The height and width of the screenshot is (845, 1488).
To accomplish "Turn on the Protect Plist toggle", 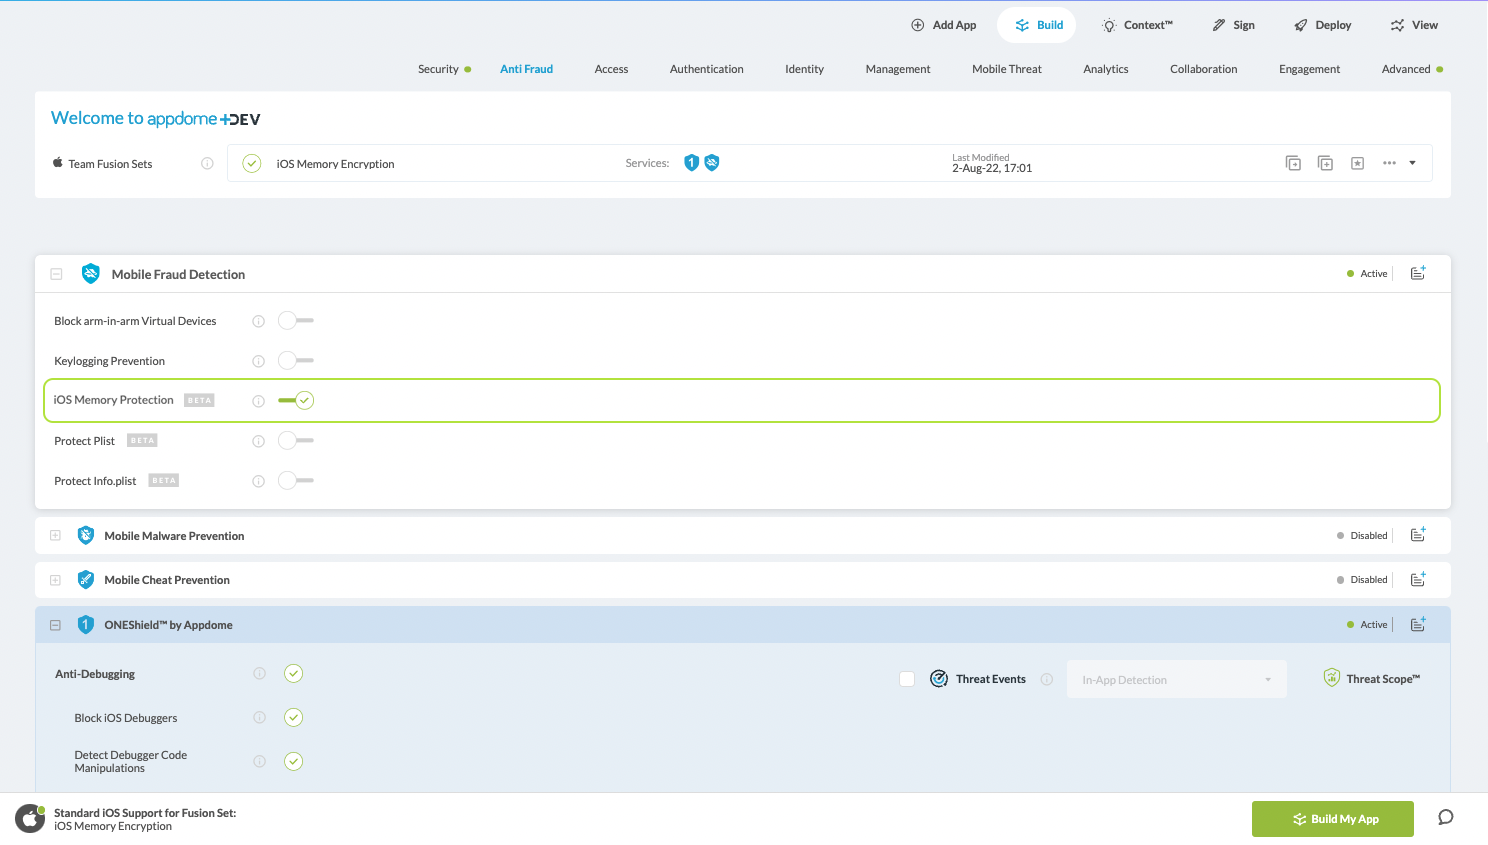I will (x=296, y=441).
